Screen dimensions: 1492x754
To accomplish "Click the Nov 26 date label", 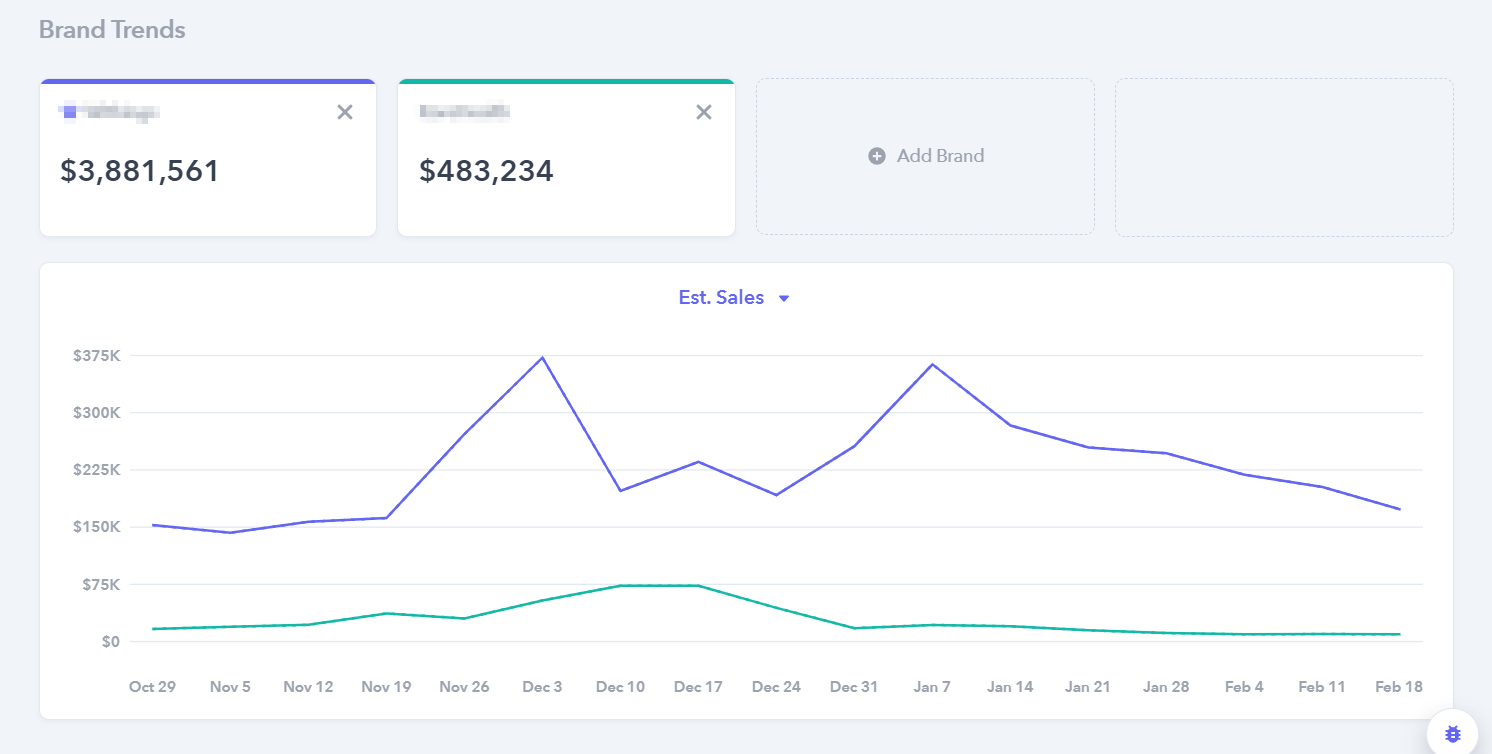I will pyautogui.click(x=464, y=687).
